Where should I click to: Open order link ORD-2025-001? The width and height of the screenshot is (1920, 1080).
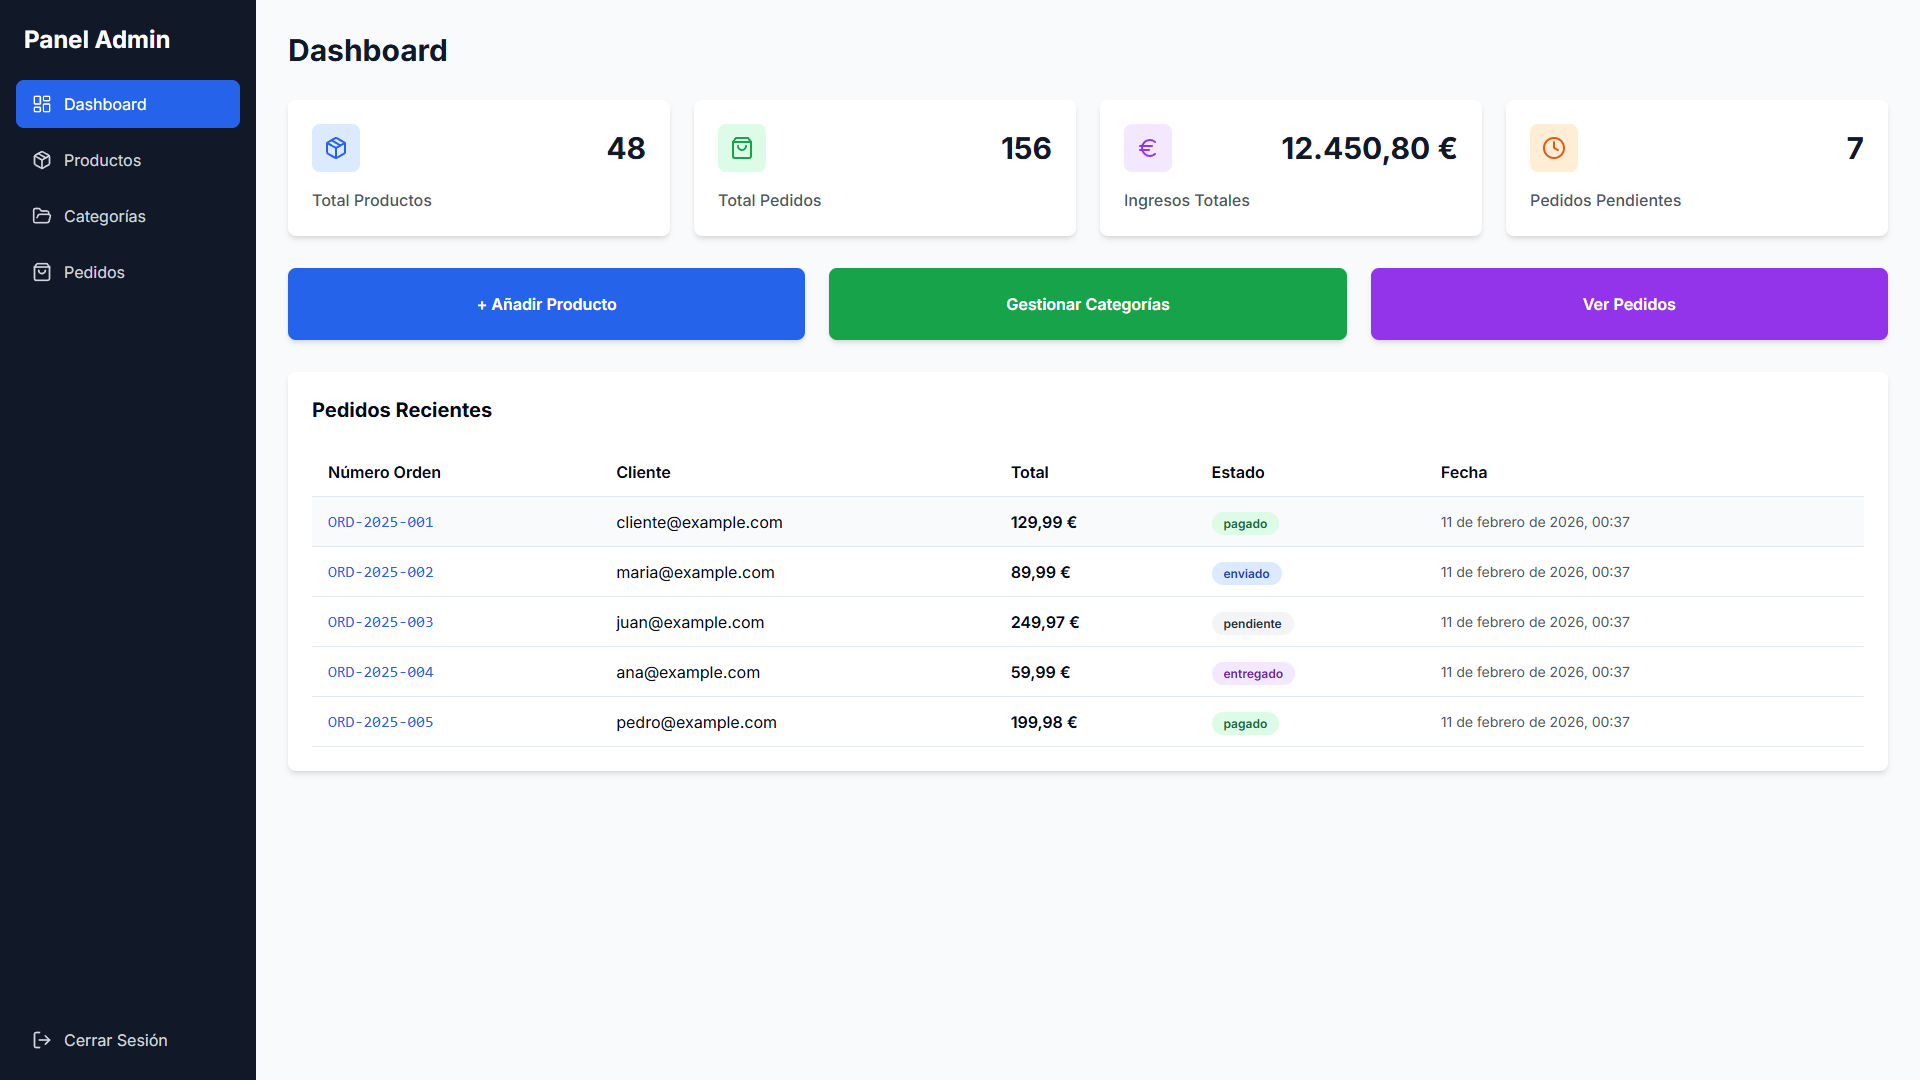(x=380, y=522)
